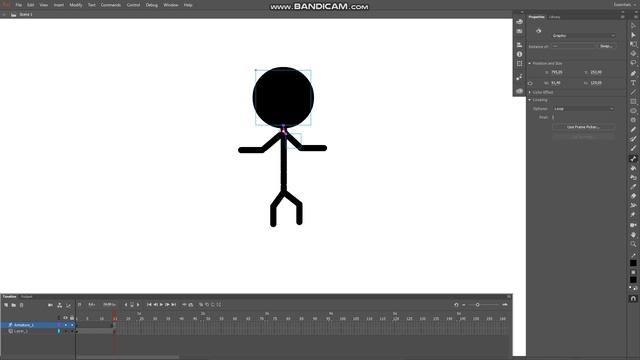Collapse the Position and Size section
This screenshot has height=360, width=640.
(530, 63)
